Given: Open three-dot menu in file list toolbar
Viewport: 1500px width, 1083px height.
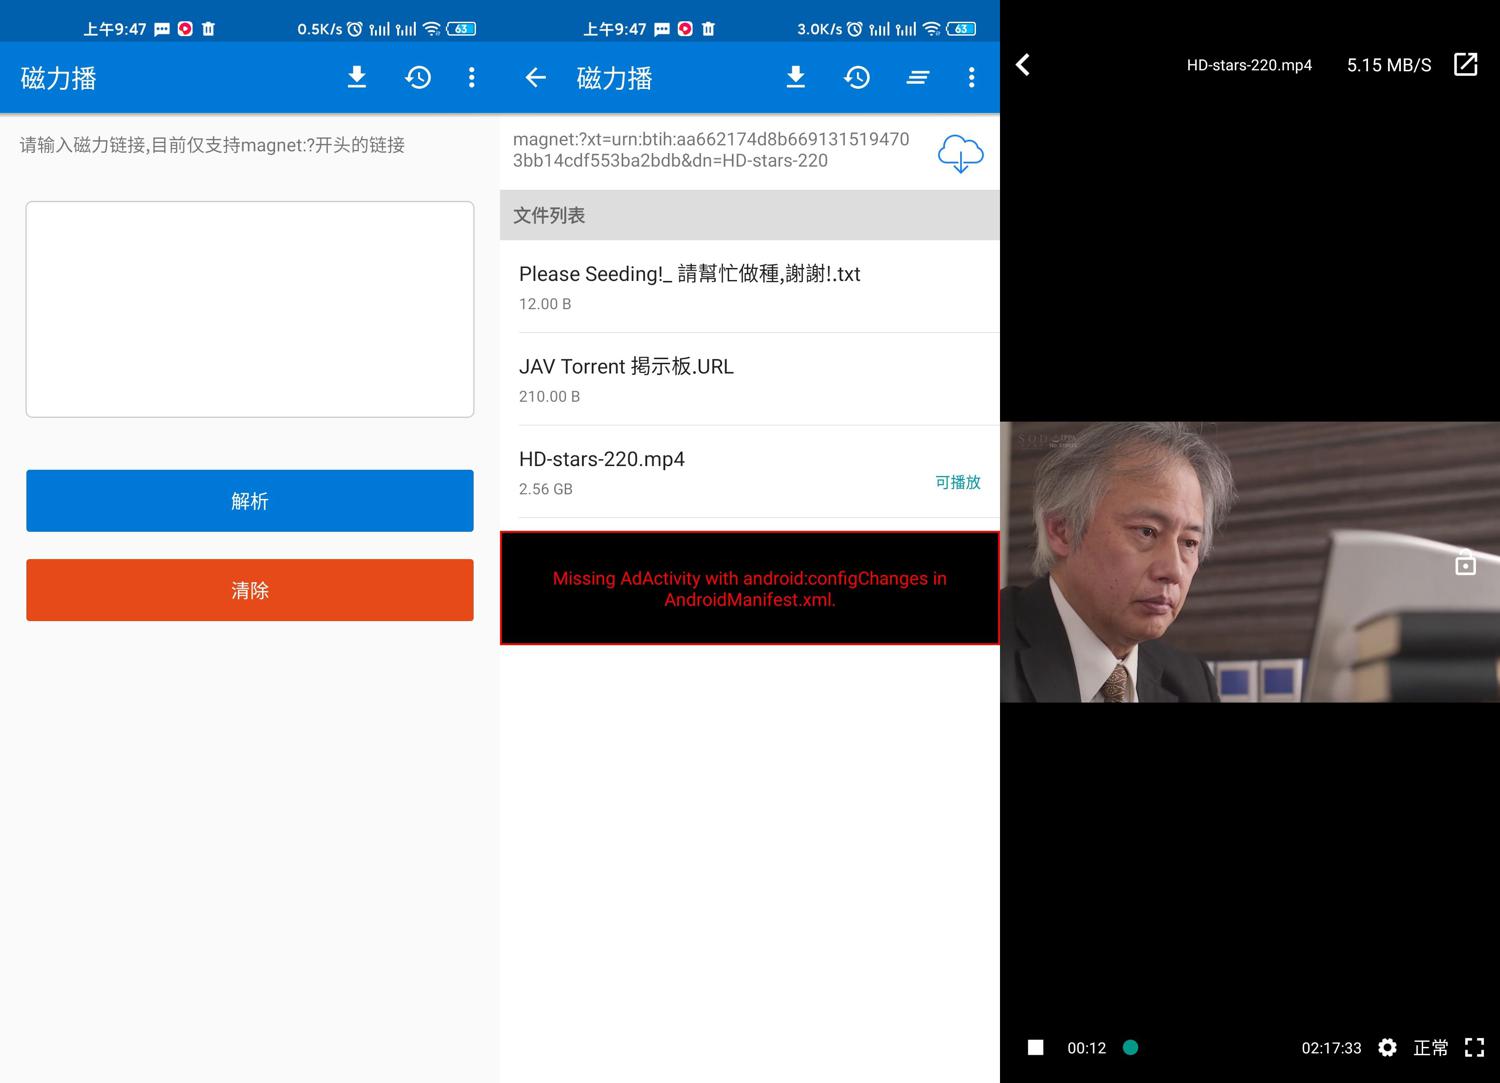Looking at the screenshot, I should (x=971, y=77).
